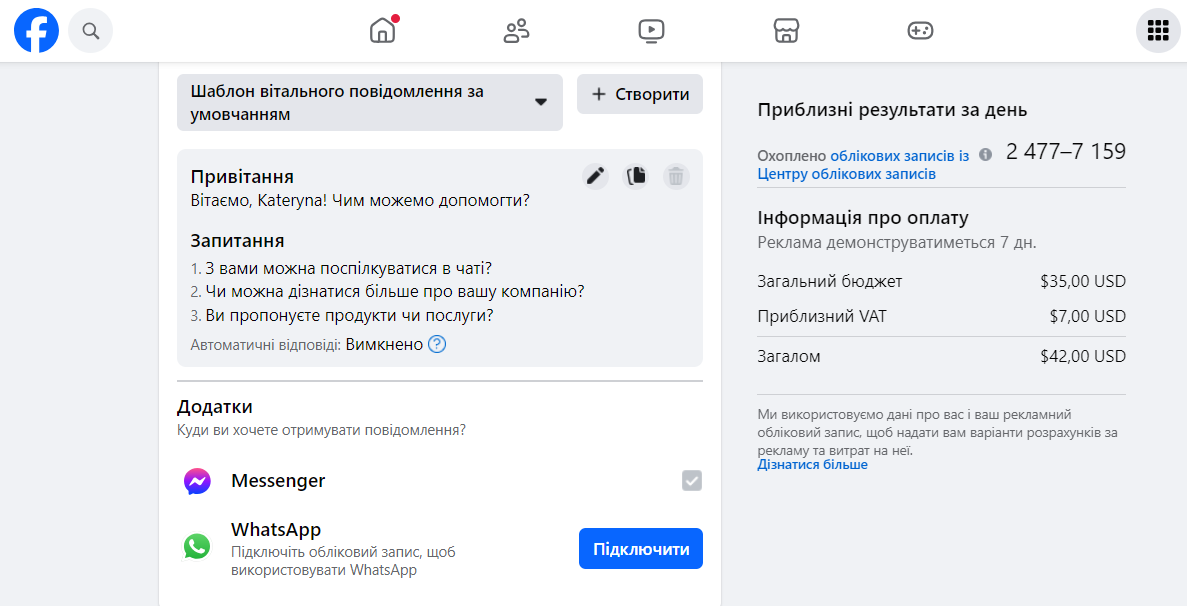Click the Створити button to make a new template
This screenshot has height=606, width=1187.
click(x=639, y=93)
